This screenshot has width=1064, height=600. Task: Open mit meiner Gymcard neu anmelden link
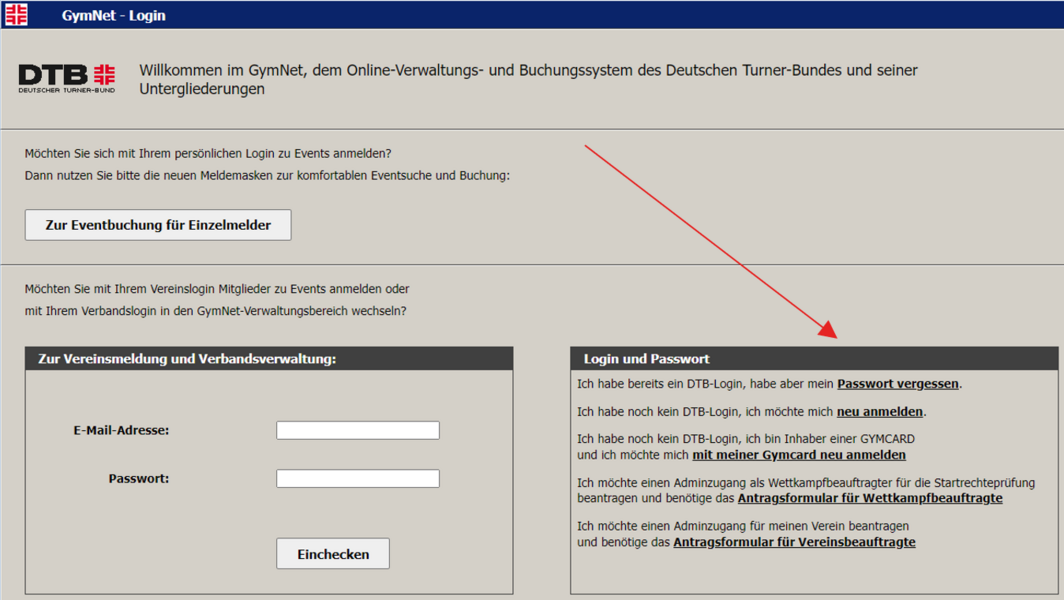point(799,455)
